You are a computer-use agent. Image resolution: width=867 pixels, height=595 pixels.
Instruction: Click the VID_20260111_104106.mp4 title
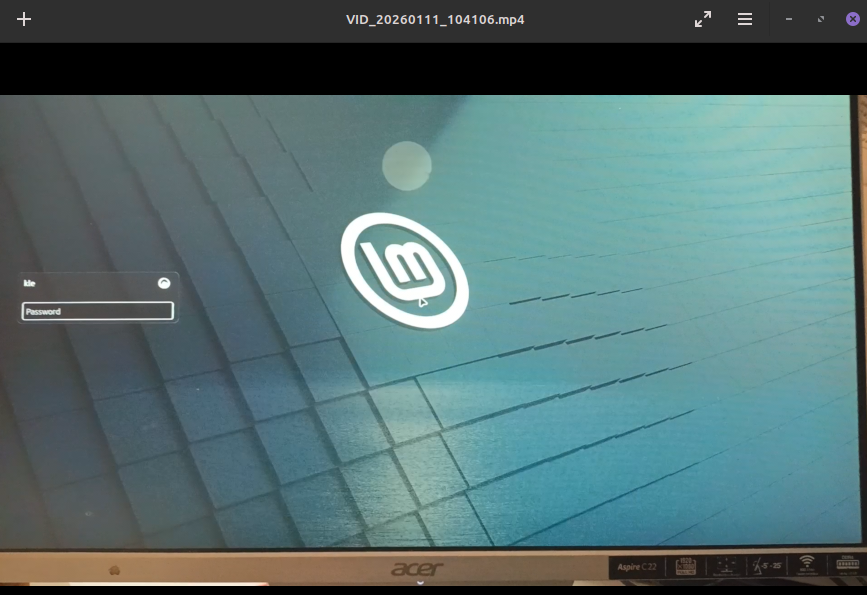point(435,19)
